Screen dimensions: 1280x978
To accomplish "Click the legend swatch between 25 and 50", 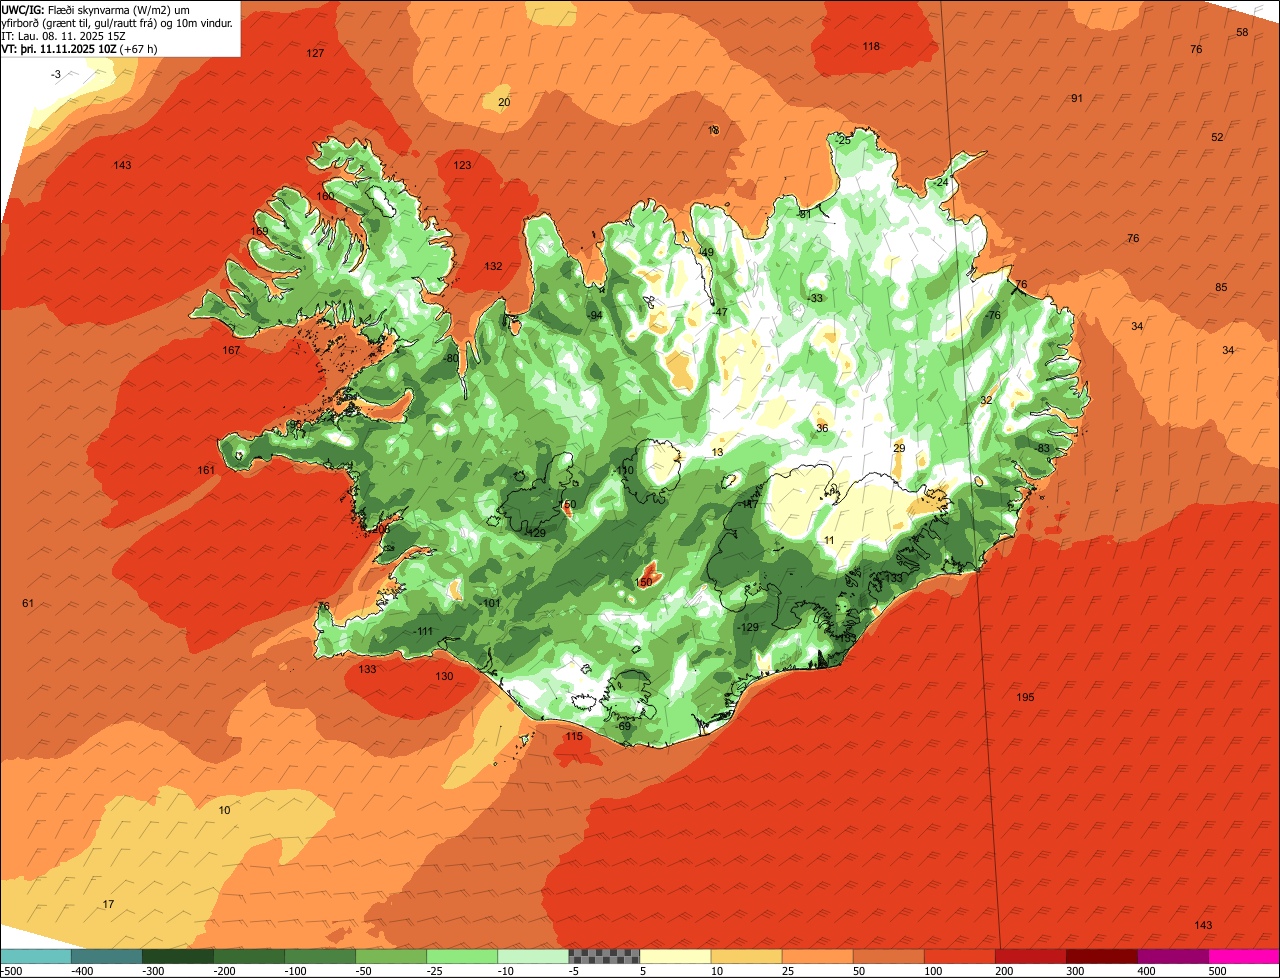I will point(817,956).
